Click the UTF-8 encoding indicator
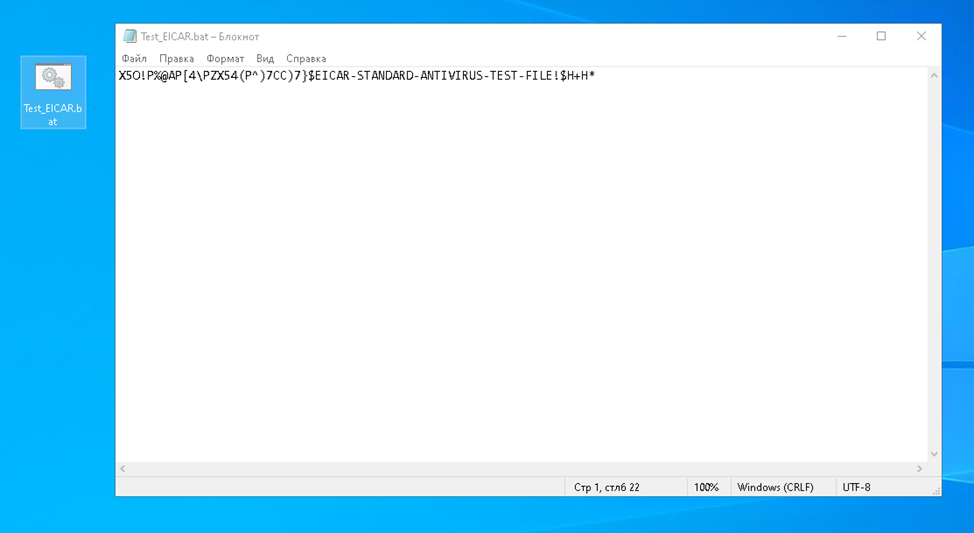Image resolution: width=974 pixels, height=533 pixels. click(857, 487)
